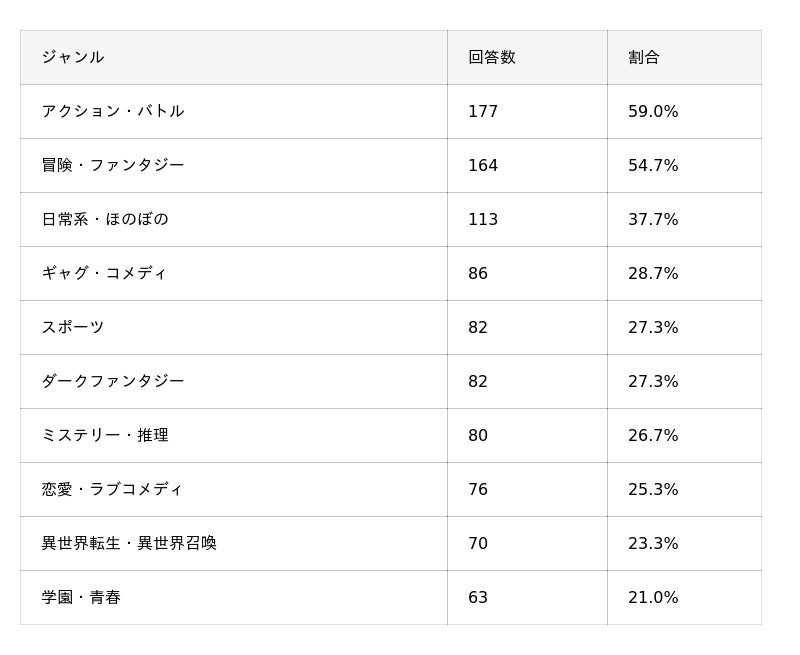Select the 28.7% percentage cell
The image size is (800, 655).
click(x=653, y=273)
